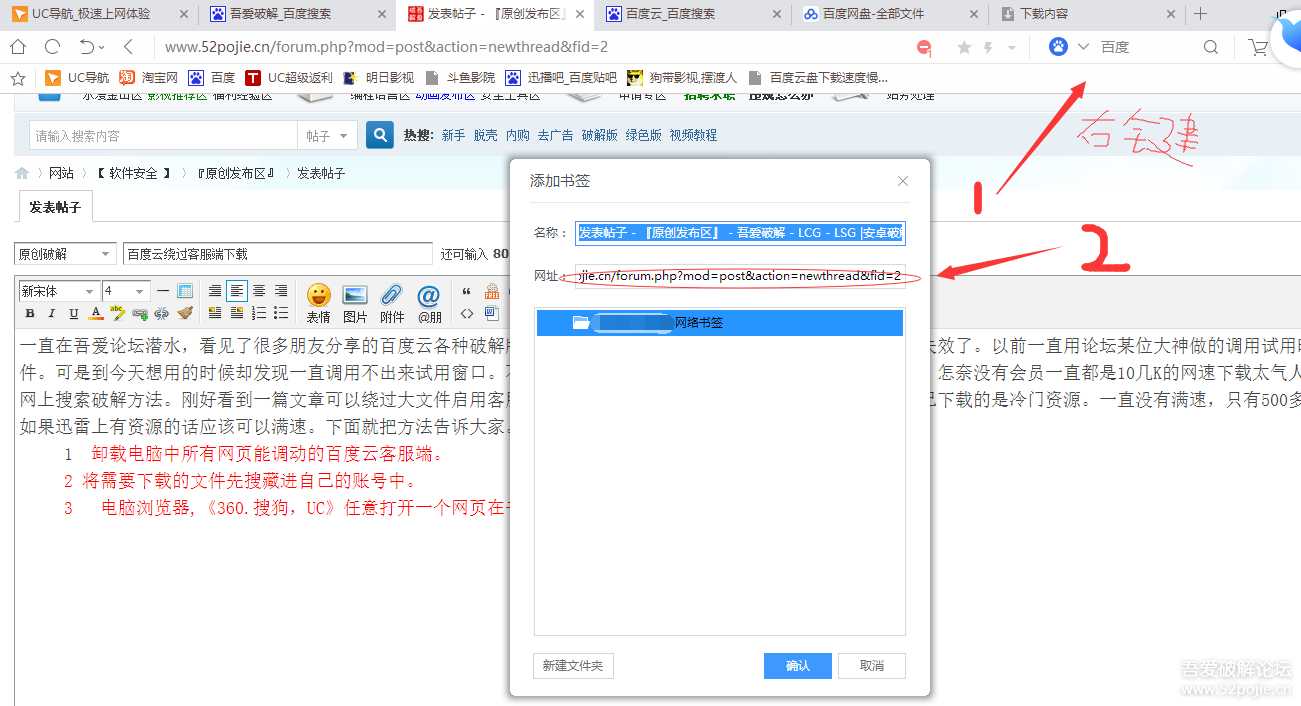Insert a bulleted list
This screenshot has height=706, width=1301.
pyautogui.click(x=281, y=313)
